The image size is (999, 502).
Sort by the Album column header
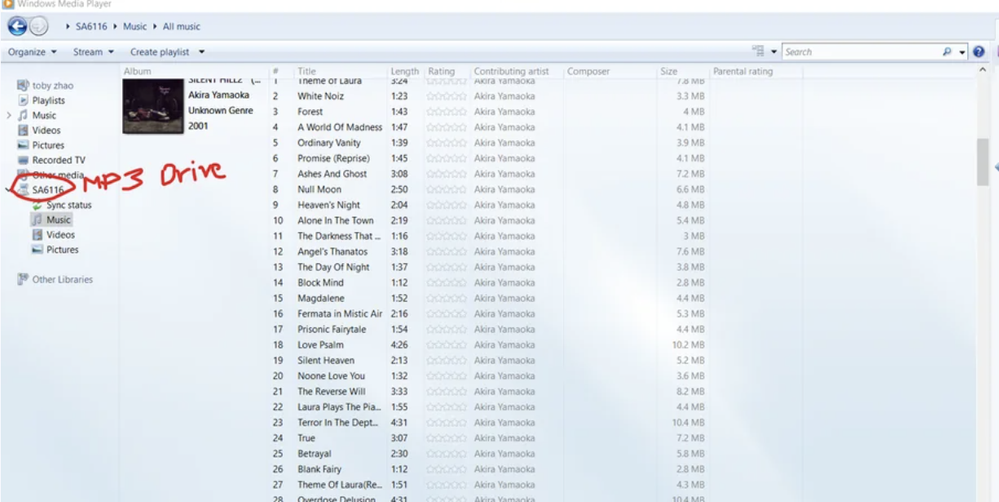pos(137,71)
